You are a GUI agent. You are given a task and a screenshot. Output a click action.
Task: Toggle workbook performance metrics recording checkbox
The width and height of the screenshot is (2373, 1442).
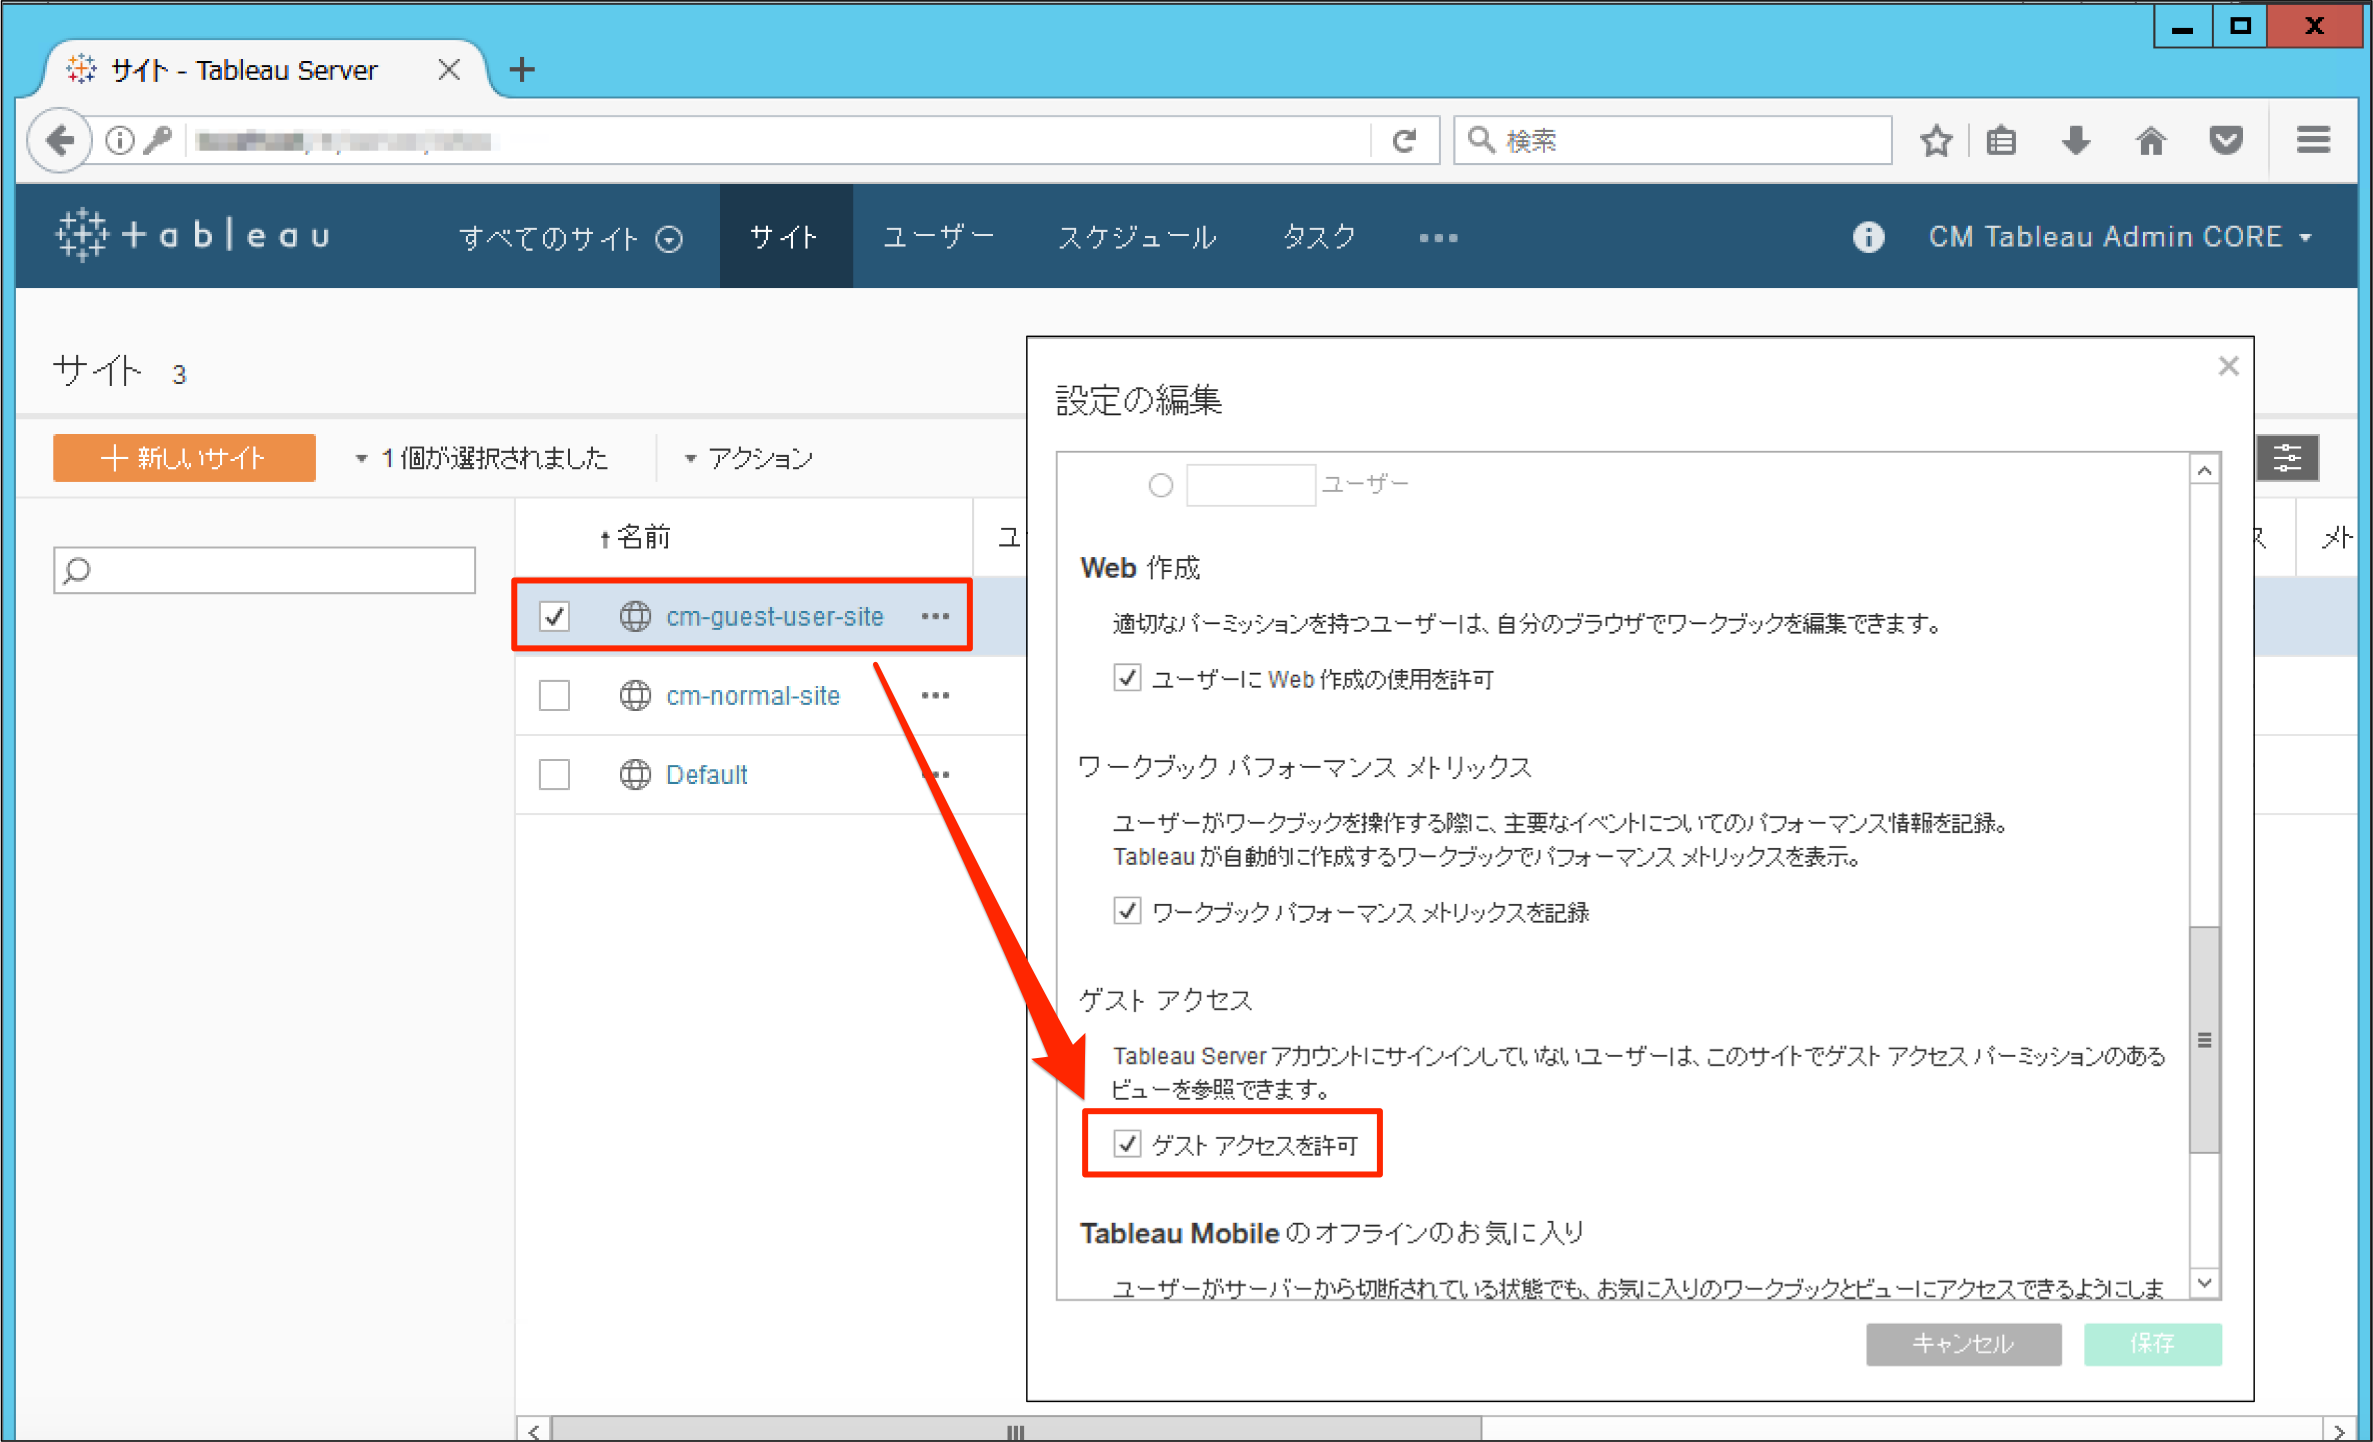tap(1127, 911)
